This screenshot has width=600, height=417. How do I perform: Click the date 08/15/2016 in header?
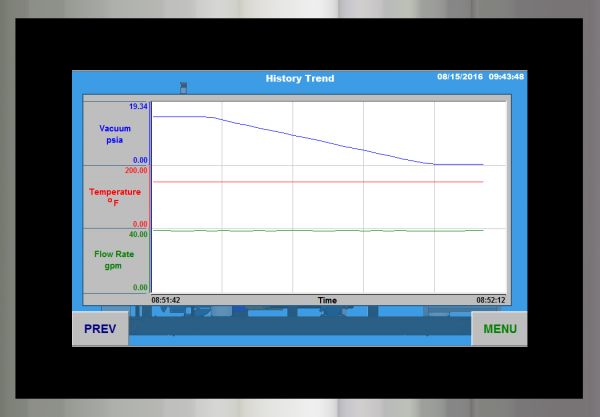459,77
